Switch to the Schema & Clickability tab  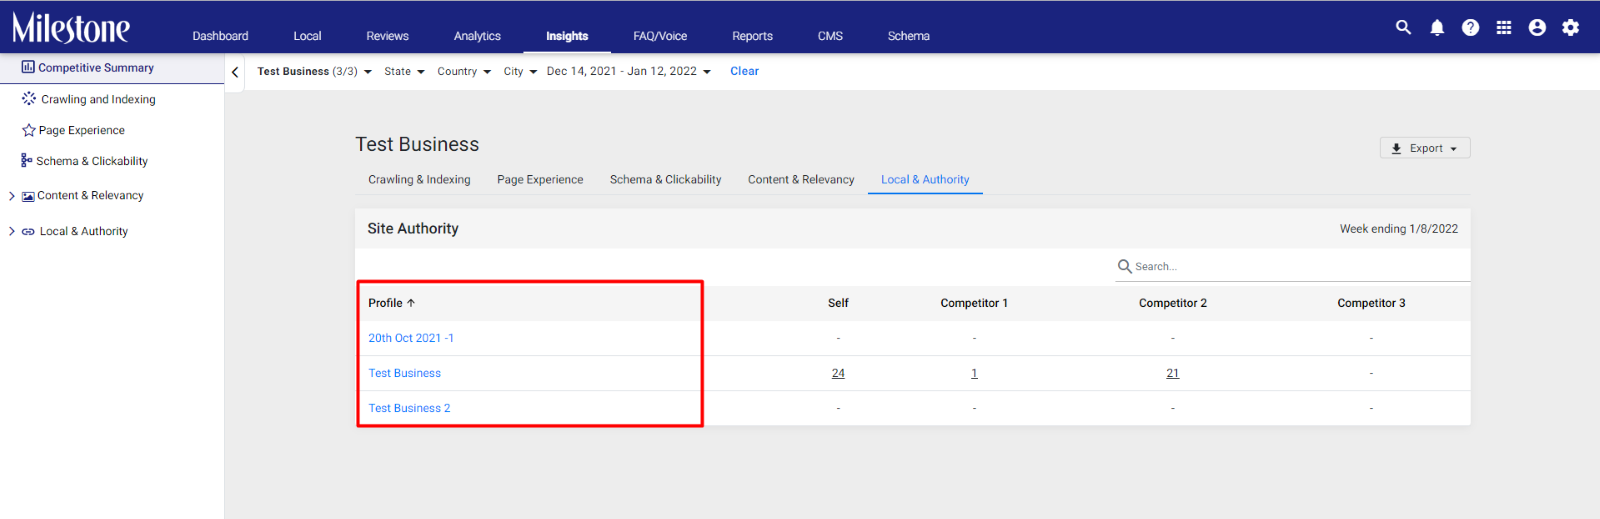pyautogui.click(x=665, y=180)
